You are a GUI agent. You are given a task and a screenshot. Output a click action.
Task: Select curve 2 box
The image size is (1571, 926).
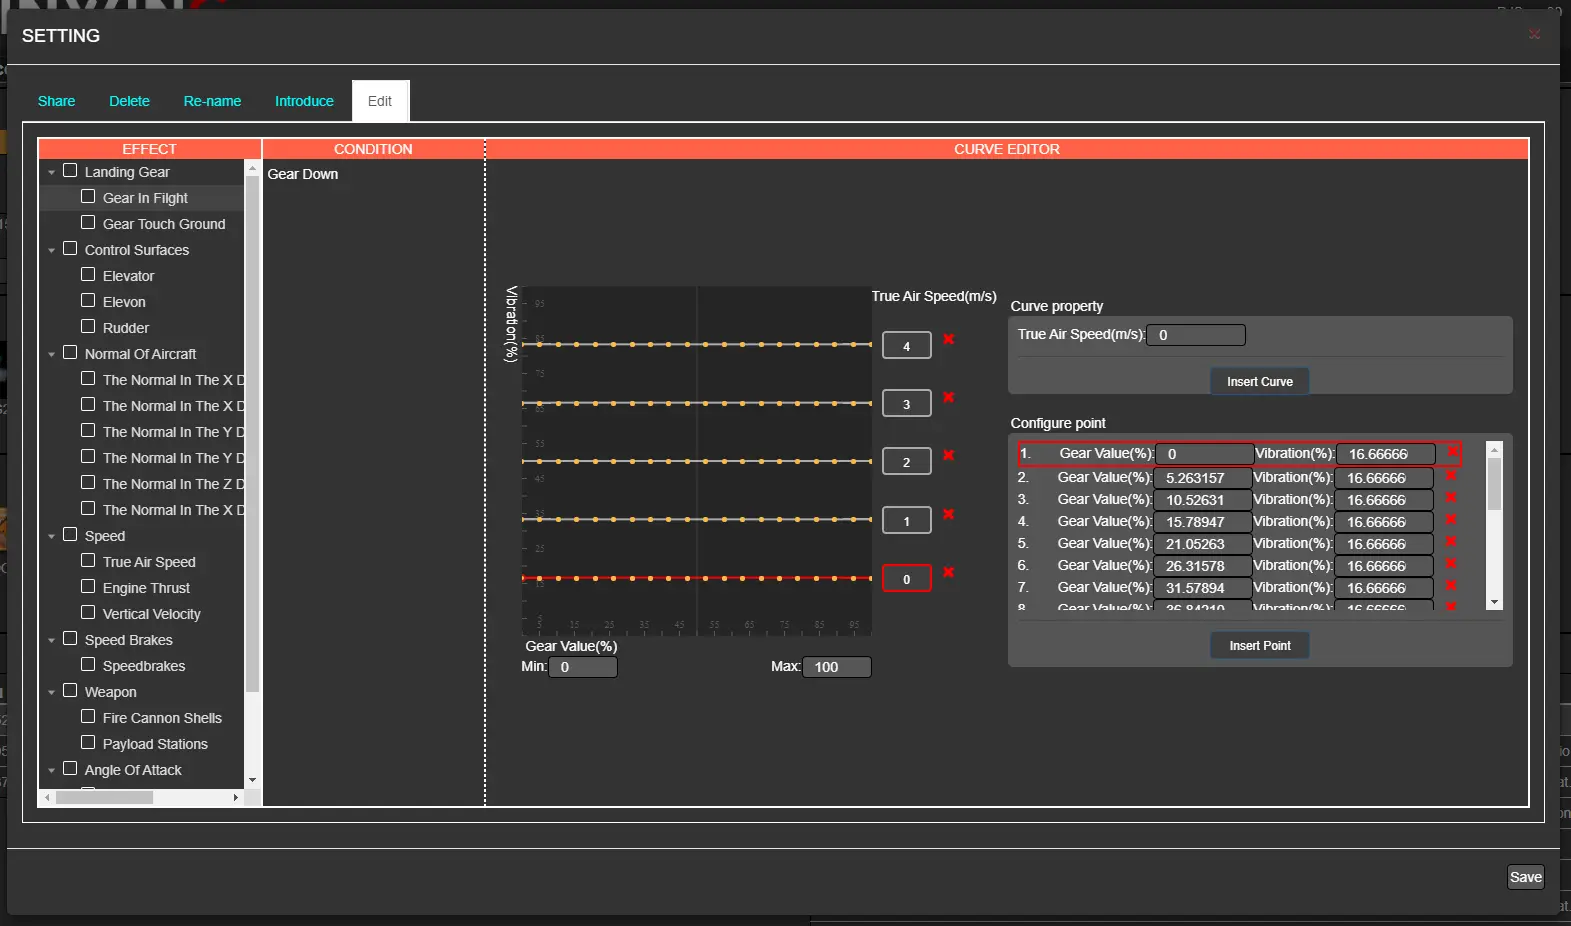(x=907, y=462)
